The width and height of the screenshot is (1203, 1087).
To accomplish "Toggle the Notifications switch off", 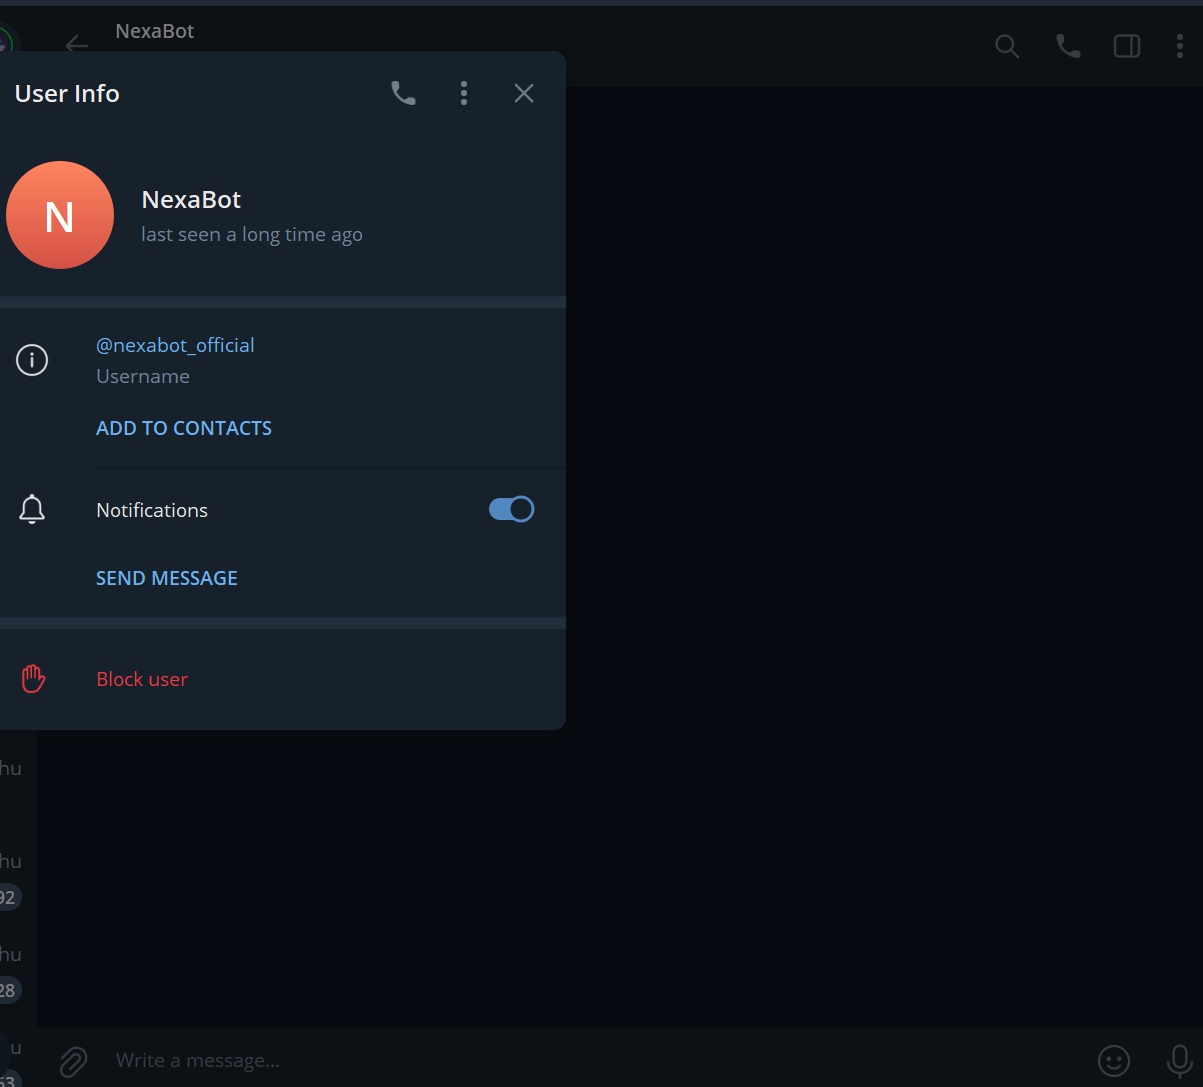I will [x=512, y=509].
